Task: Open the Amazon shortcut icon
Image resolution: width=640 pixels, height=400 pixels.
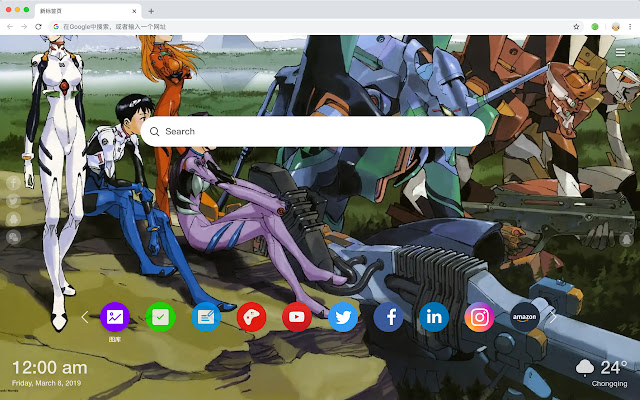Action: (525, 317)
